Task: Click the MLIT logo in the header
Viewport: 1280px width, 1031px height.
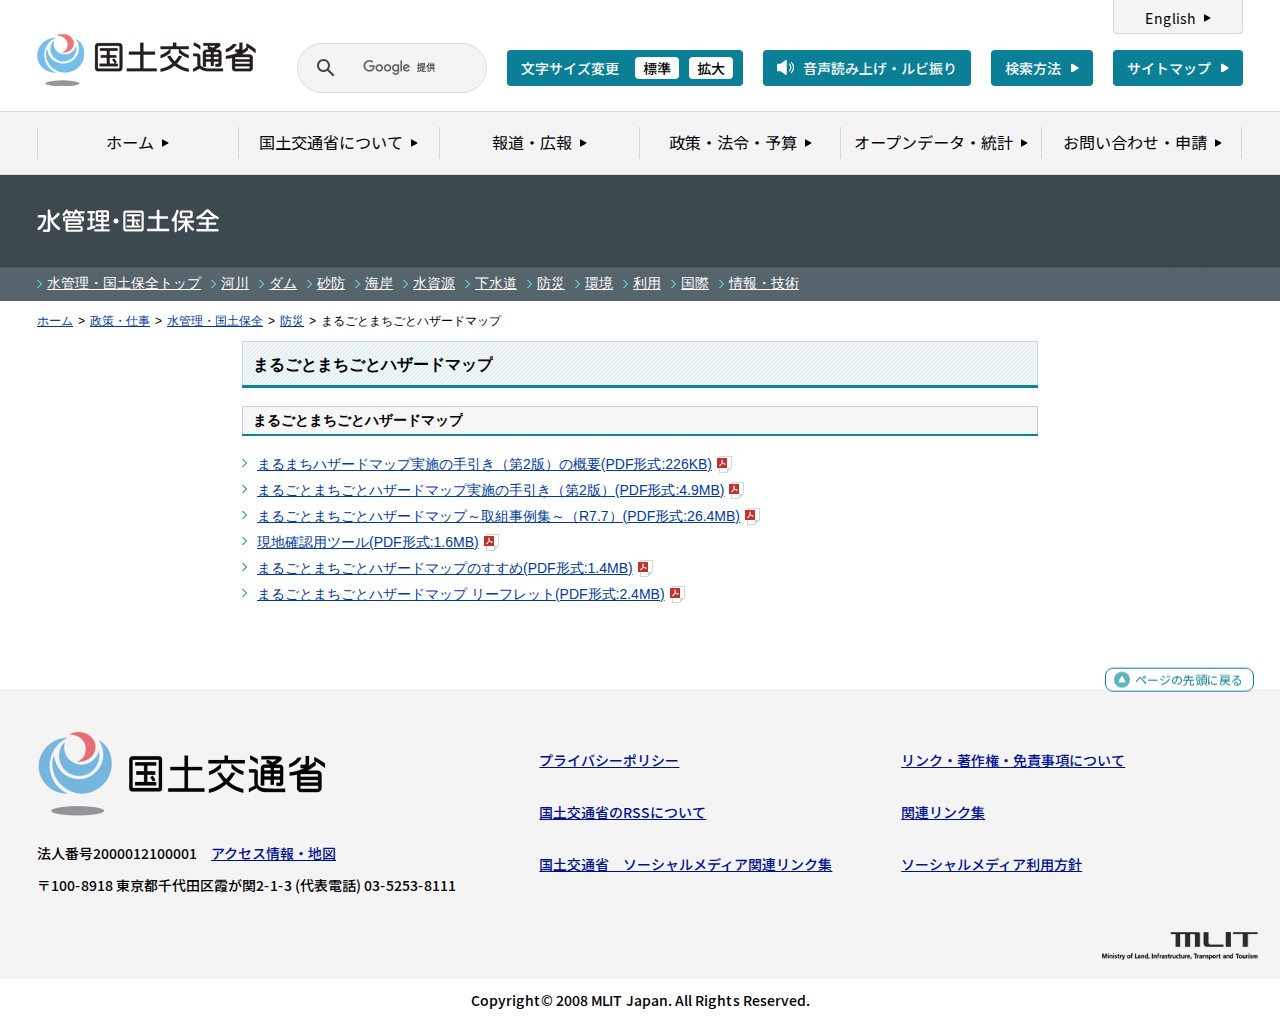Action: [x=147, y=59]
